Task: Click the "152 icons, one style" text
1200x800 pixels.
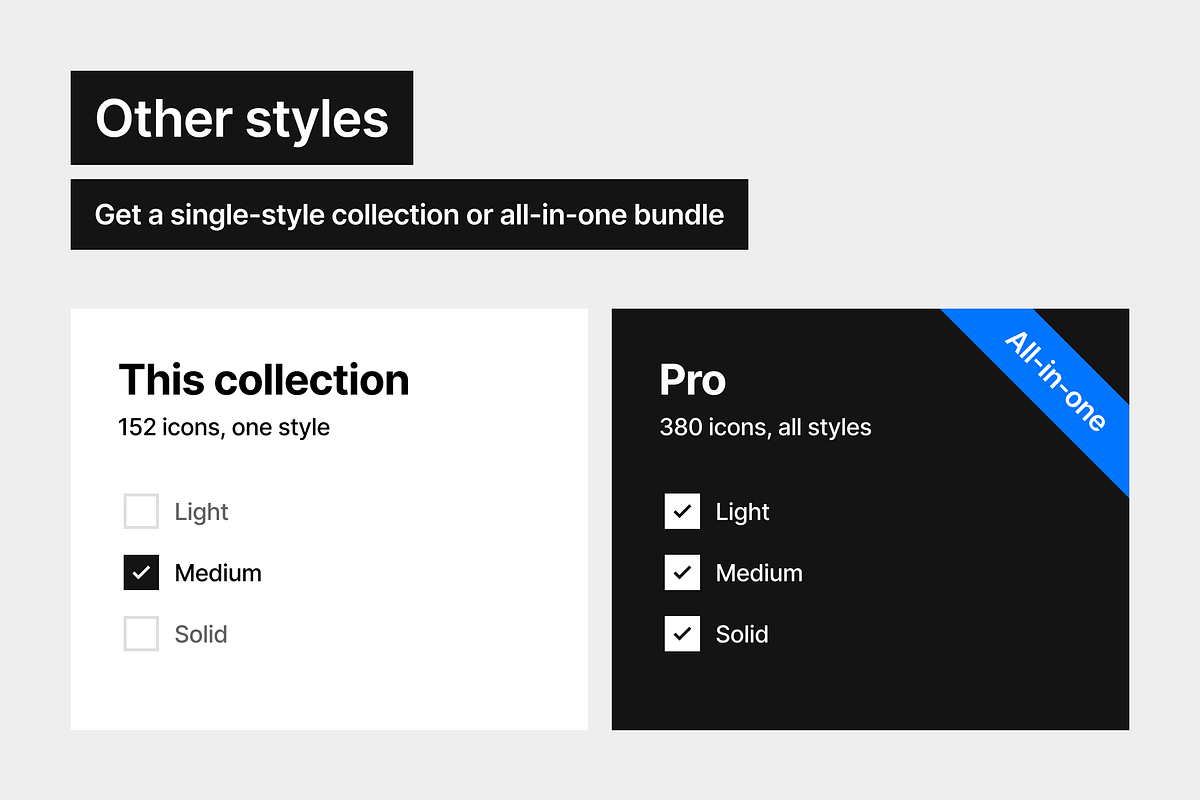Action: [224, 428]
